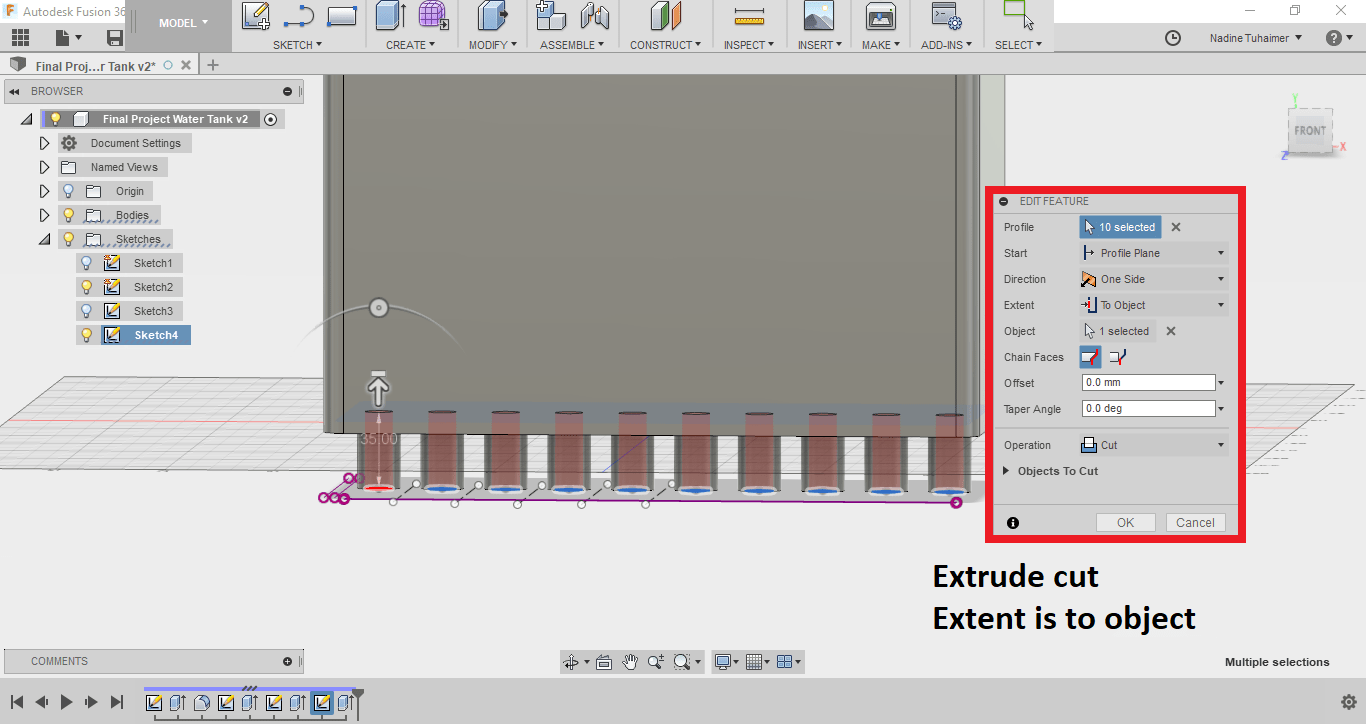Click Cancel in Edit Feature dialog
This screenshot has height=724, width=1366.
pos(1195,523)
